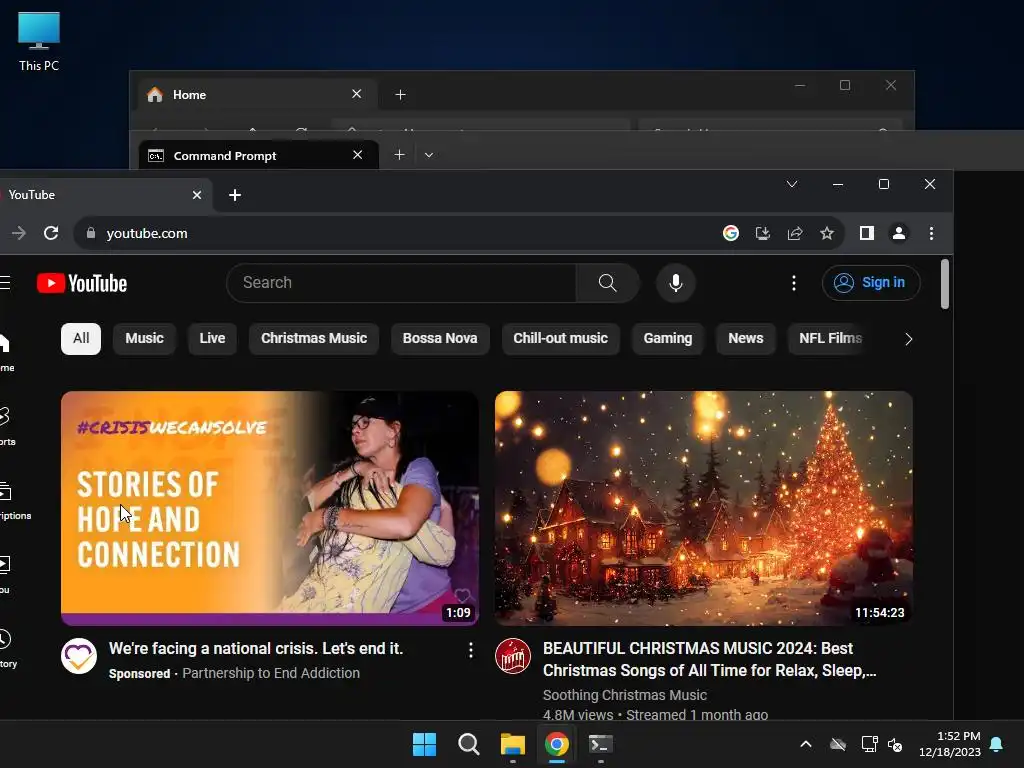Open the notification bell in tray
This screenshot has height=768, width=1024.
997,744
